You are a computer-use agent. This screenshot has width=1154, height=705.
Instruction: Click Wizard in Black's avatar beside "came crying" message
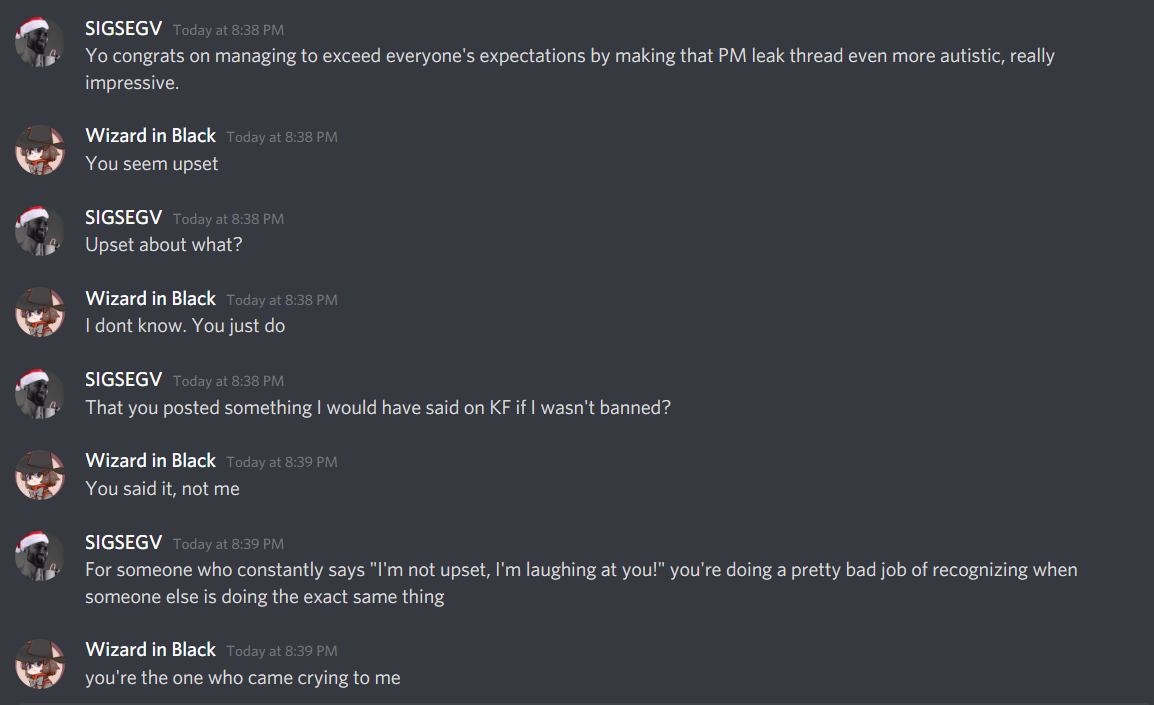click(x=40, y=664)
